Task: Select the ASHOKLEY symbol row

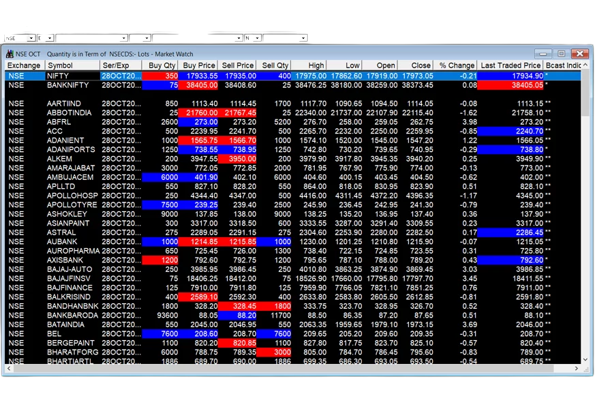Action: (x=293, y=214)
